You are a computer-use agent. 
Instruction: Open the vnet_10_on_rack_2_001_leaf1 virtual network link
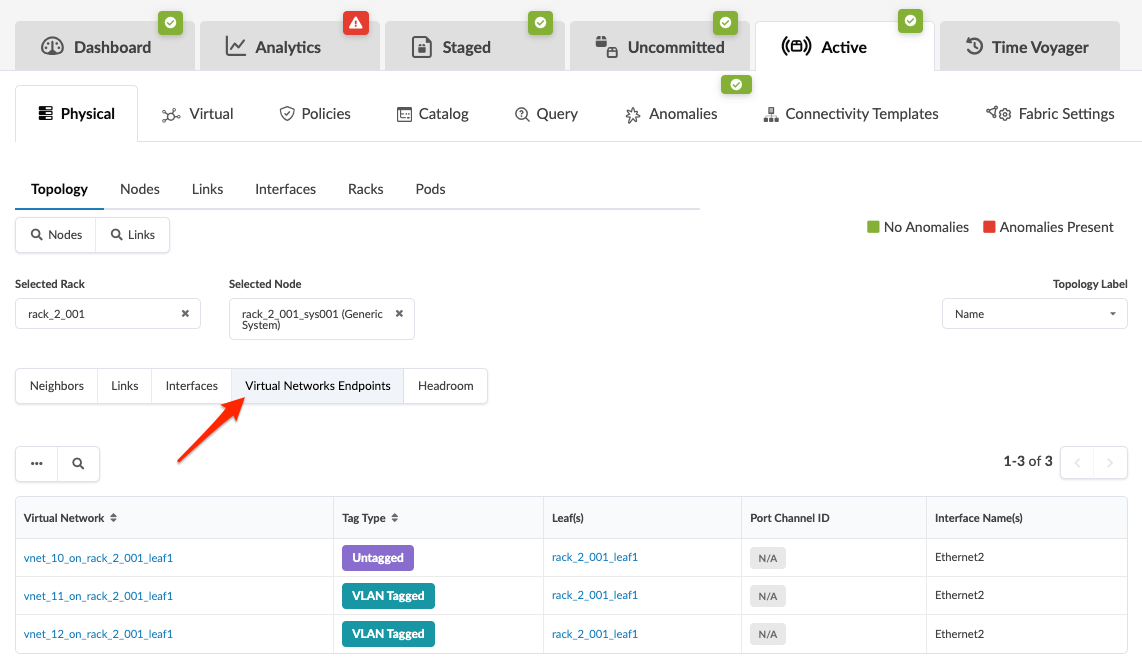(98, 558)
